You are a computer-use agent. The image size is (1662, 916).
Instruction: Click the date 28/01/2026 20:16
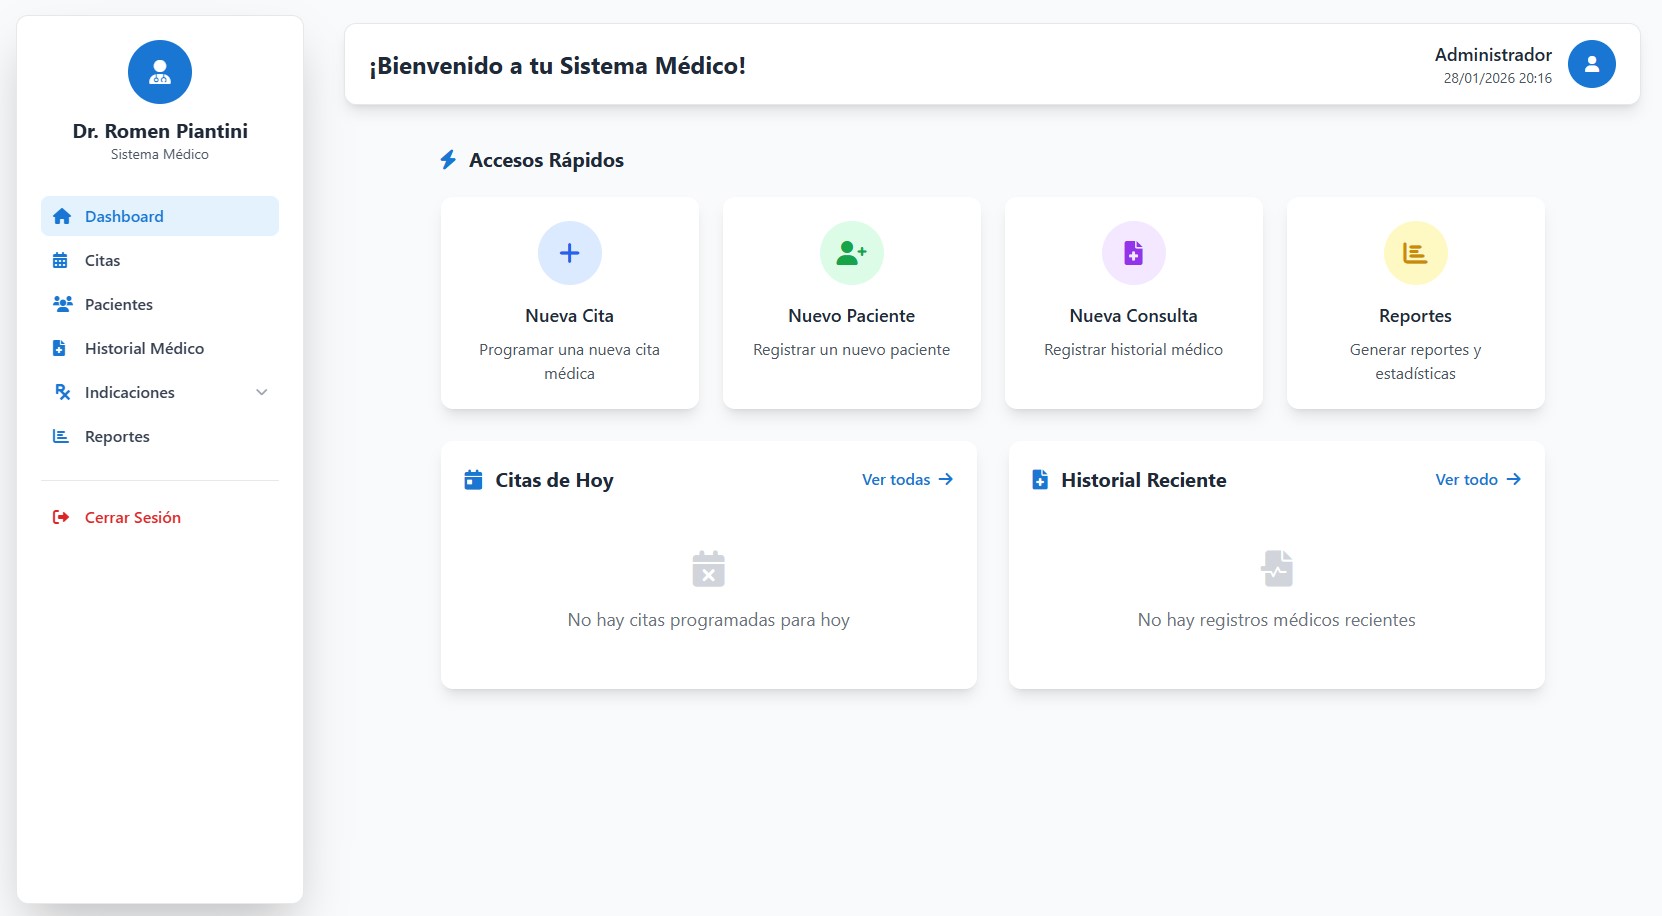coord(1498,78)
